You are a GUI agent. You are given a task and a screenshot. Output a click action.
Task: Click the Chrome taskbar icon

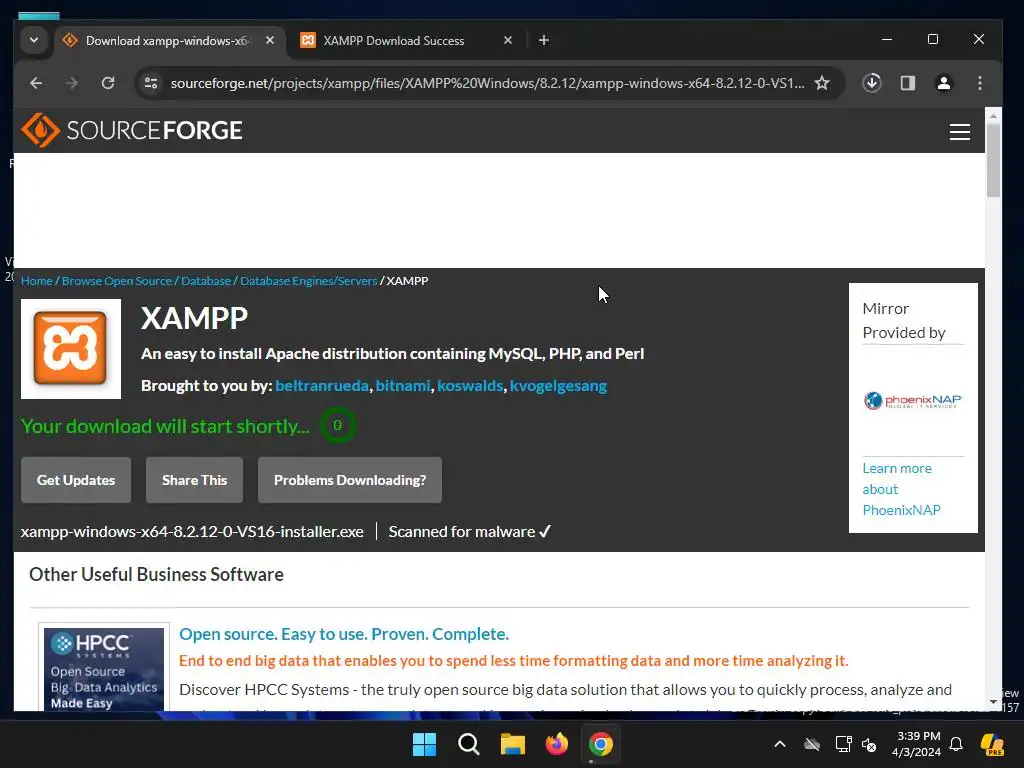600,744
